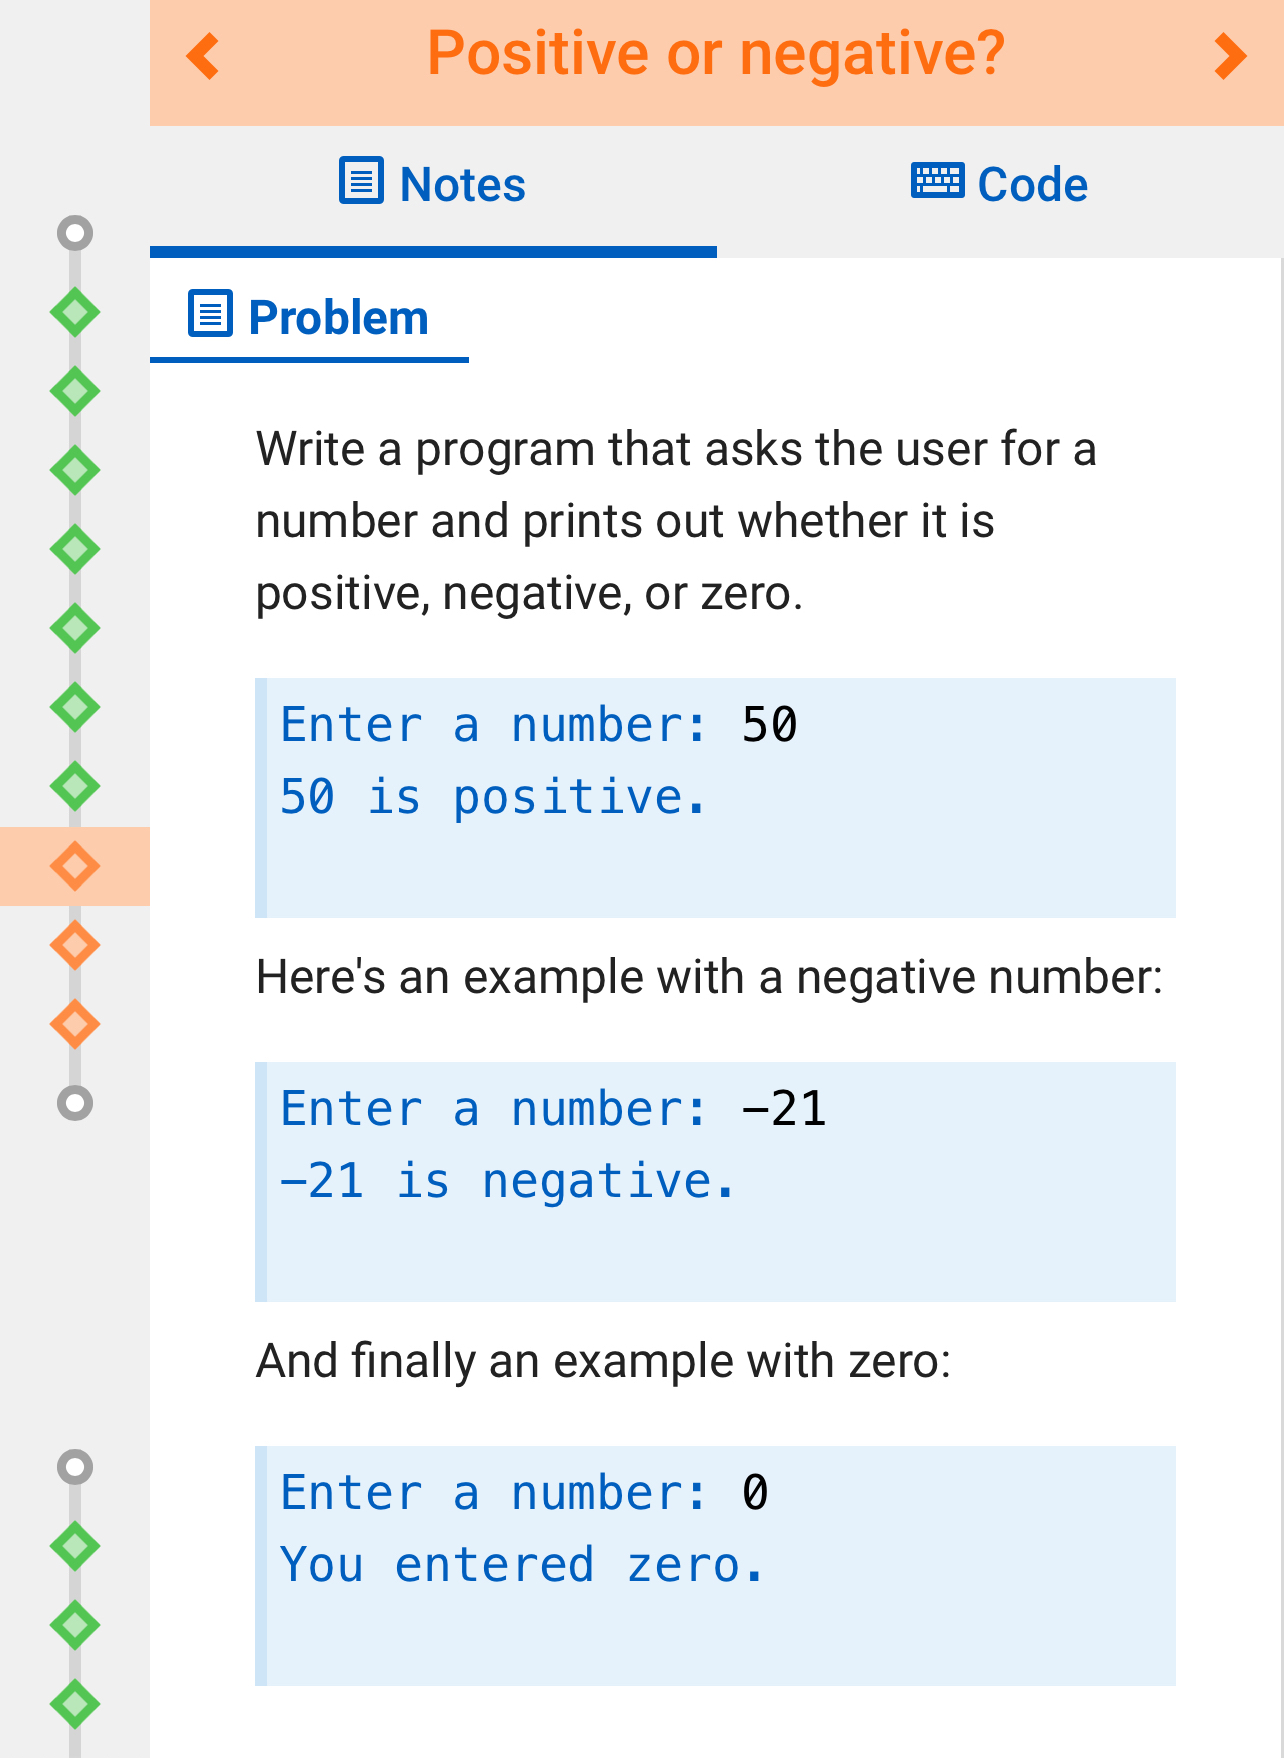Click the Notes document icon

[359, 181]
